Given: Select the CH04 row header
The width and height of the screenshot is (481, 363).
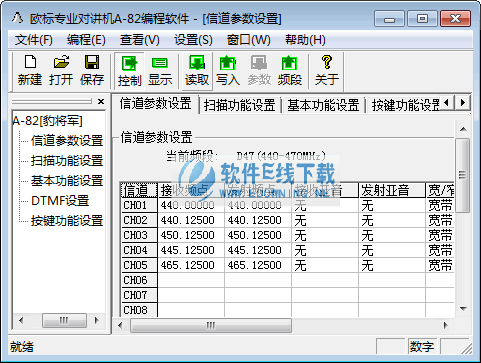Looking at the screenshot, I should (x=139, y=250).
